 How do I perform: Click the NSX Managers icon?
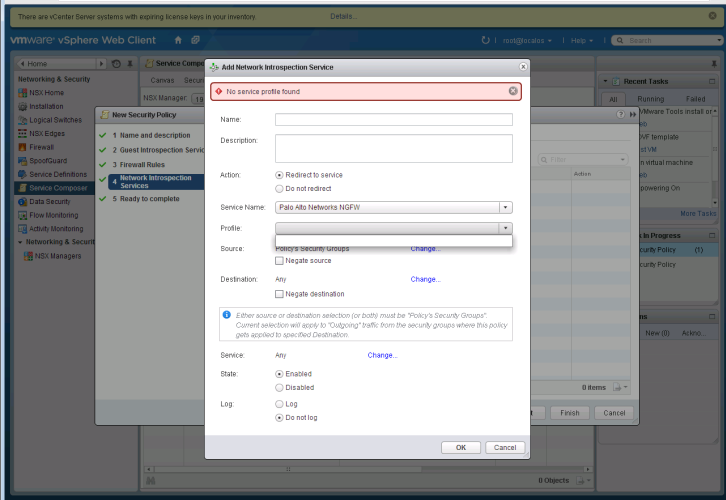[x=28, y=256]
